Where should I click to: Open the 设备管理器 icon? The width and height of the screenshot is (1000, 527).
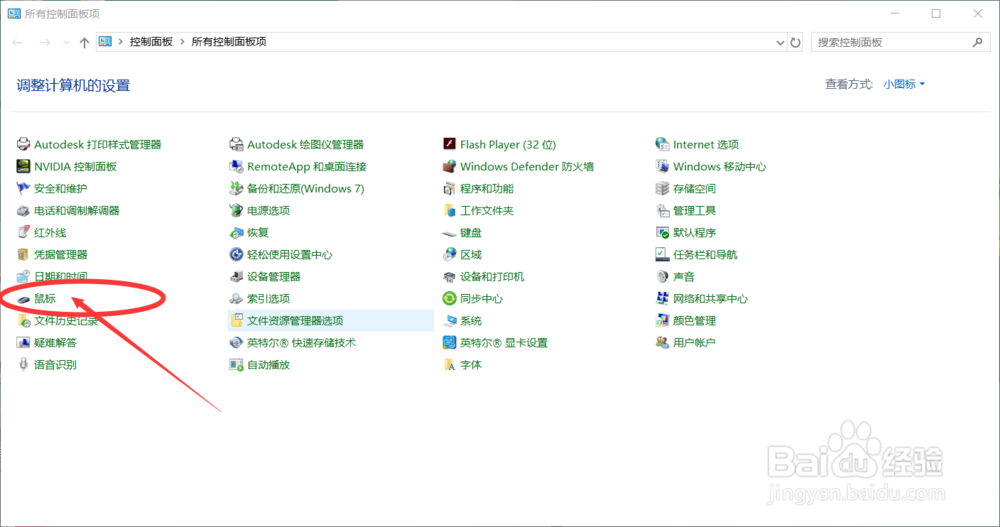(x=236, y=276)
